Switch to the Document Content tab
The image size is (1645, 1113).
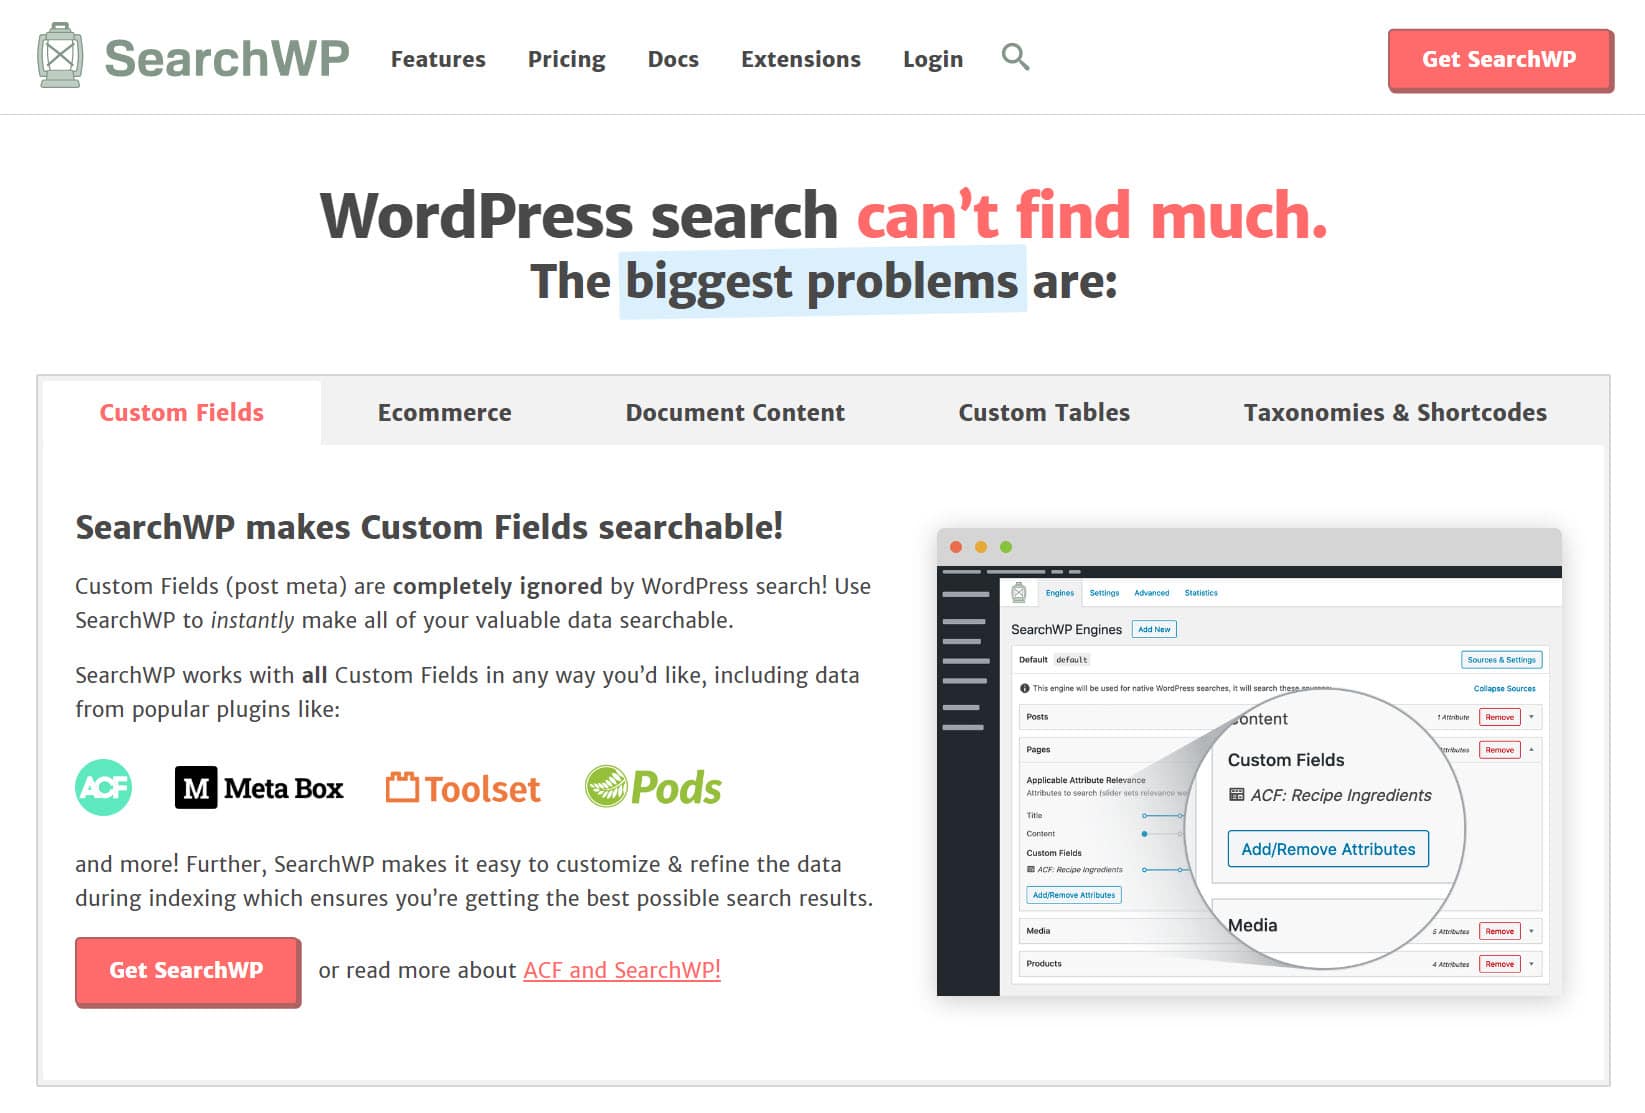pyautogui.click(x=735, y=412)
